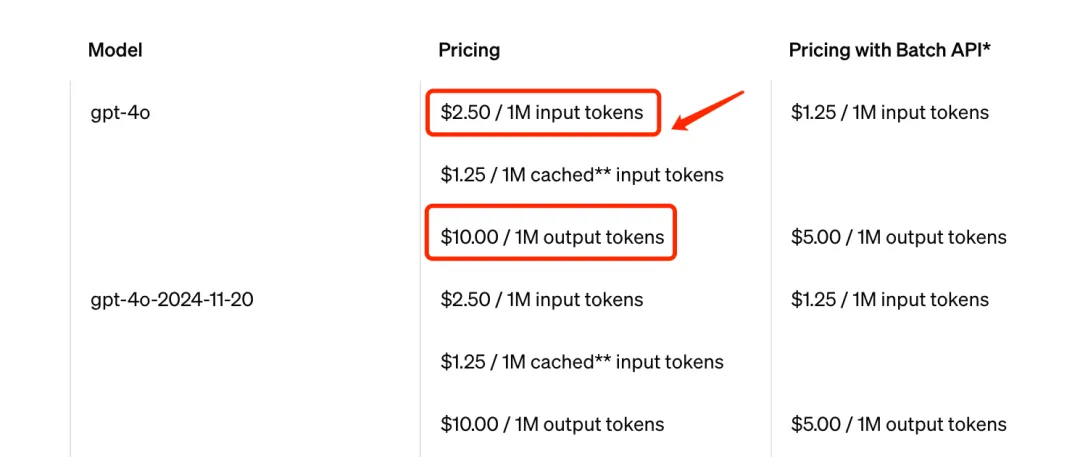Image resolution: width=1080 pixels, height=457 pixels.
Task: Select gpt-4o-2024-11-20's $10.00 output tokens price
Action: (x=552, y=424)
